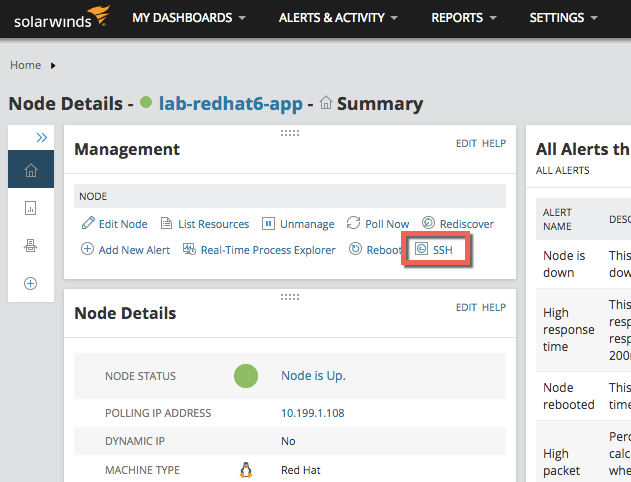Click the Reboot icon
Screen dimensions: 631x482
(355, 249)
